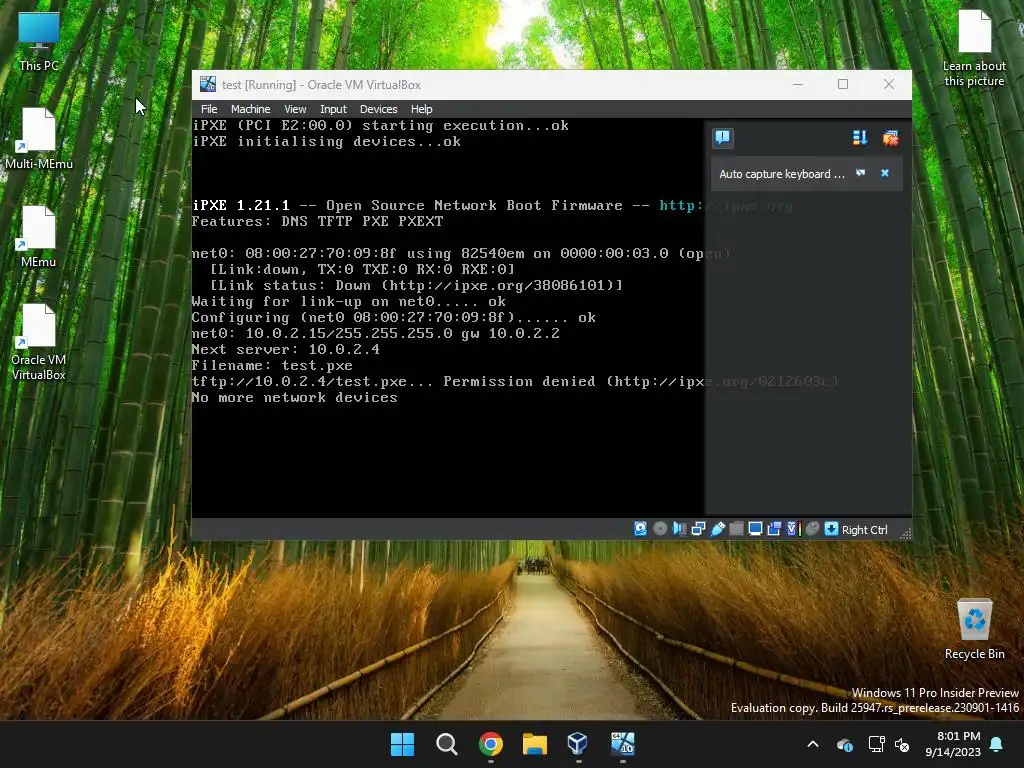This screenshot has height=768, width=1024.
Task: Select the Recycle Bin desktop icon
Action: (974, 629)
